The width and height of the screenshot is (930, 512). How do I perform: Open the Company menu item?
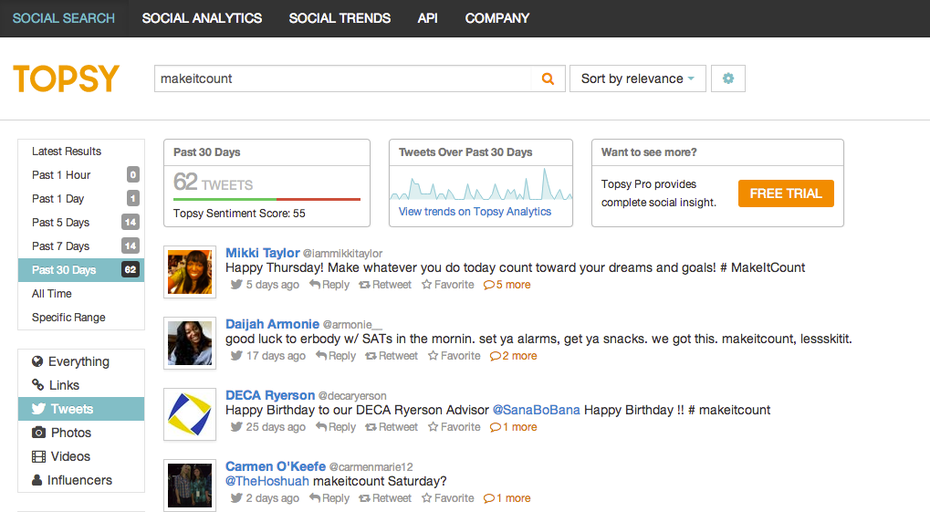[x=497, y=18]
